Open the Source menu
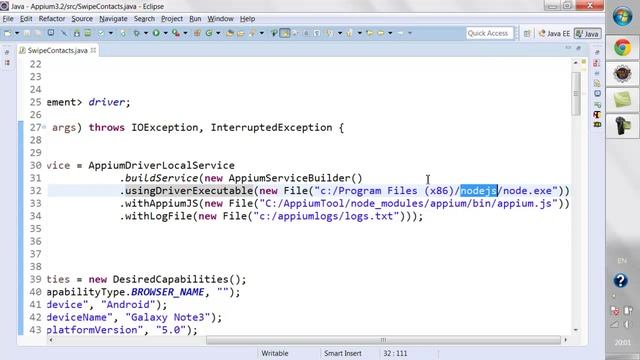The width and height of the screenshot is (640, 360). pyautogui.click(x=82, y=19)
